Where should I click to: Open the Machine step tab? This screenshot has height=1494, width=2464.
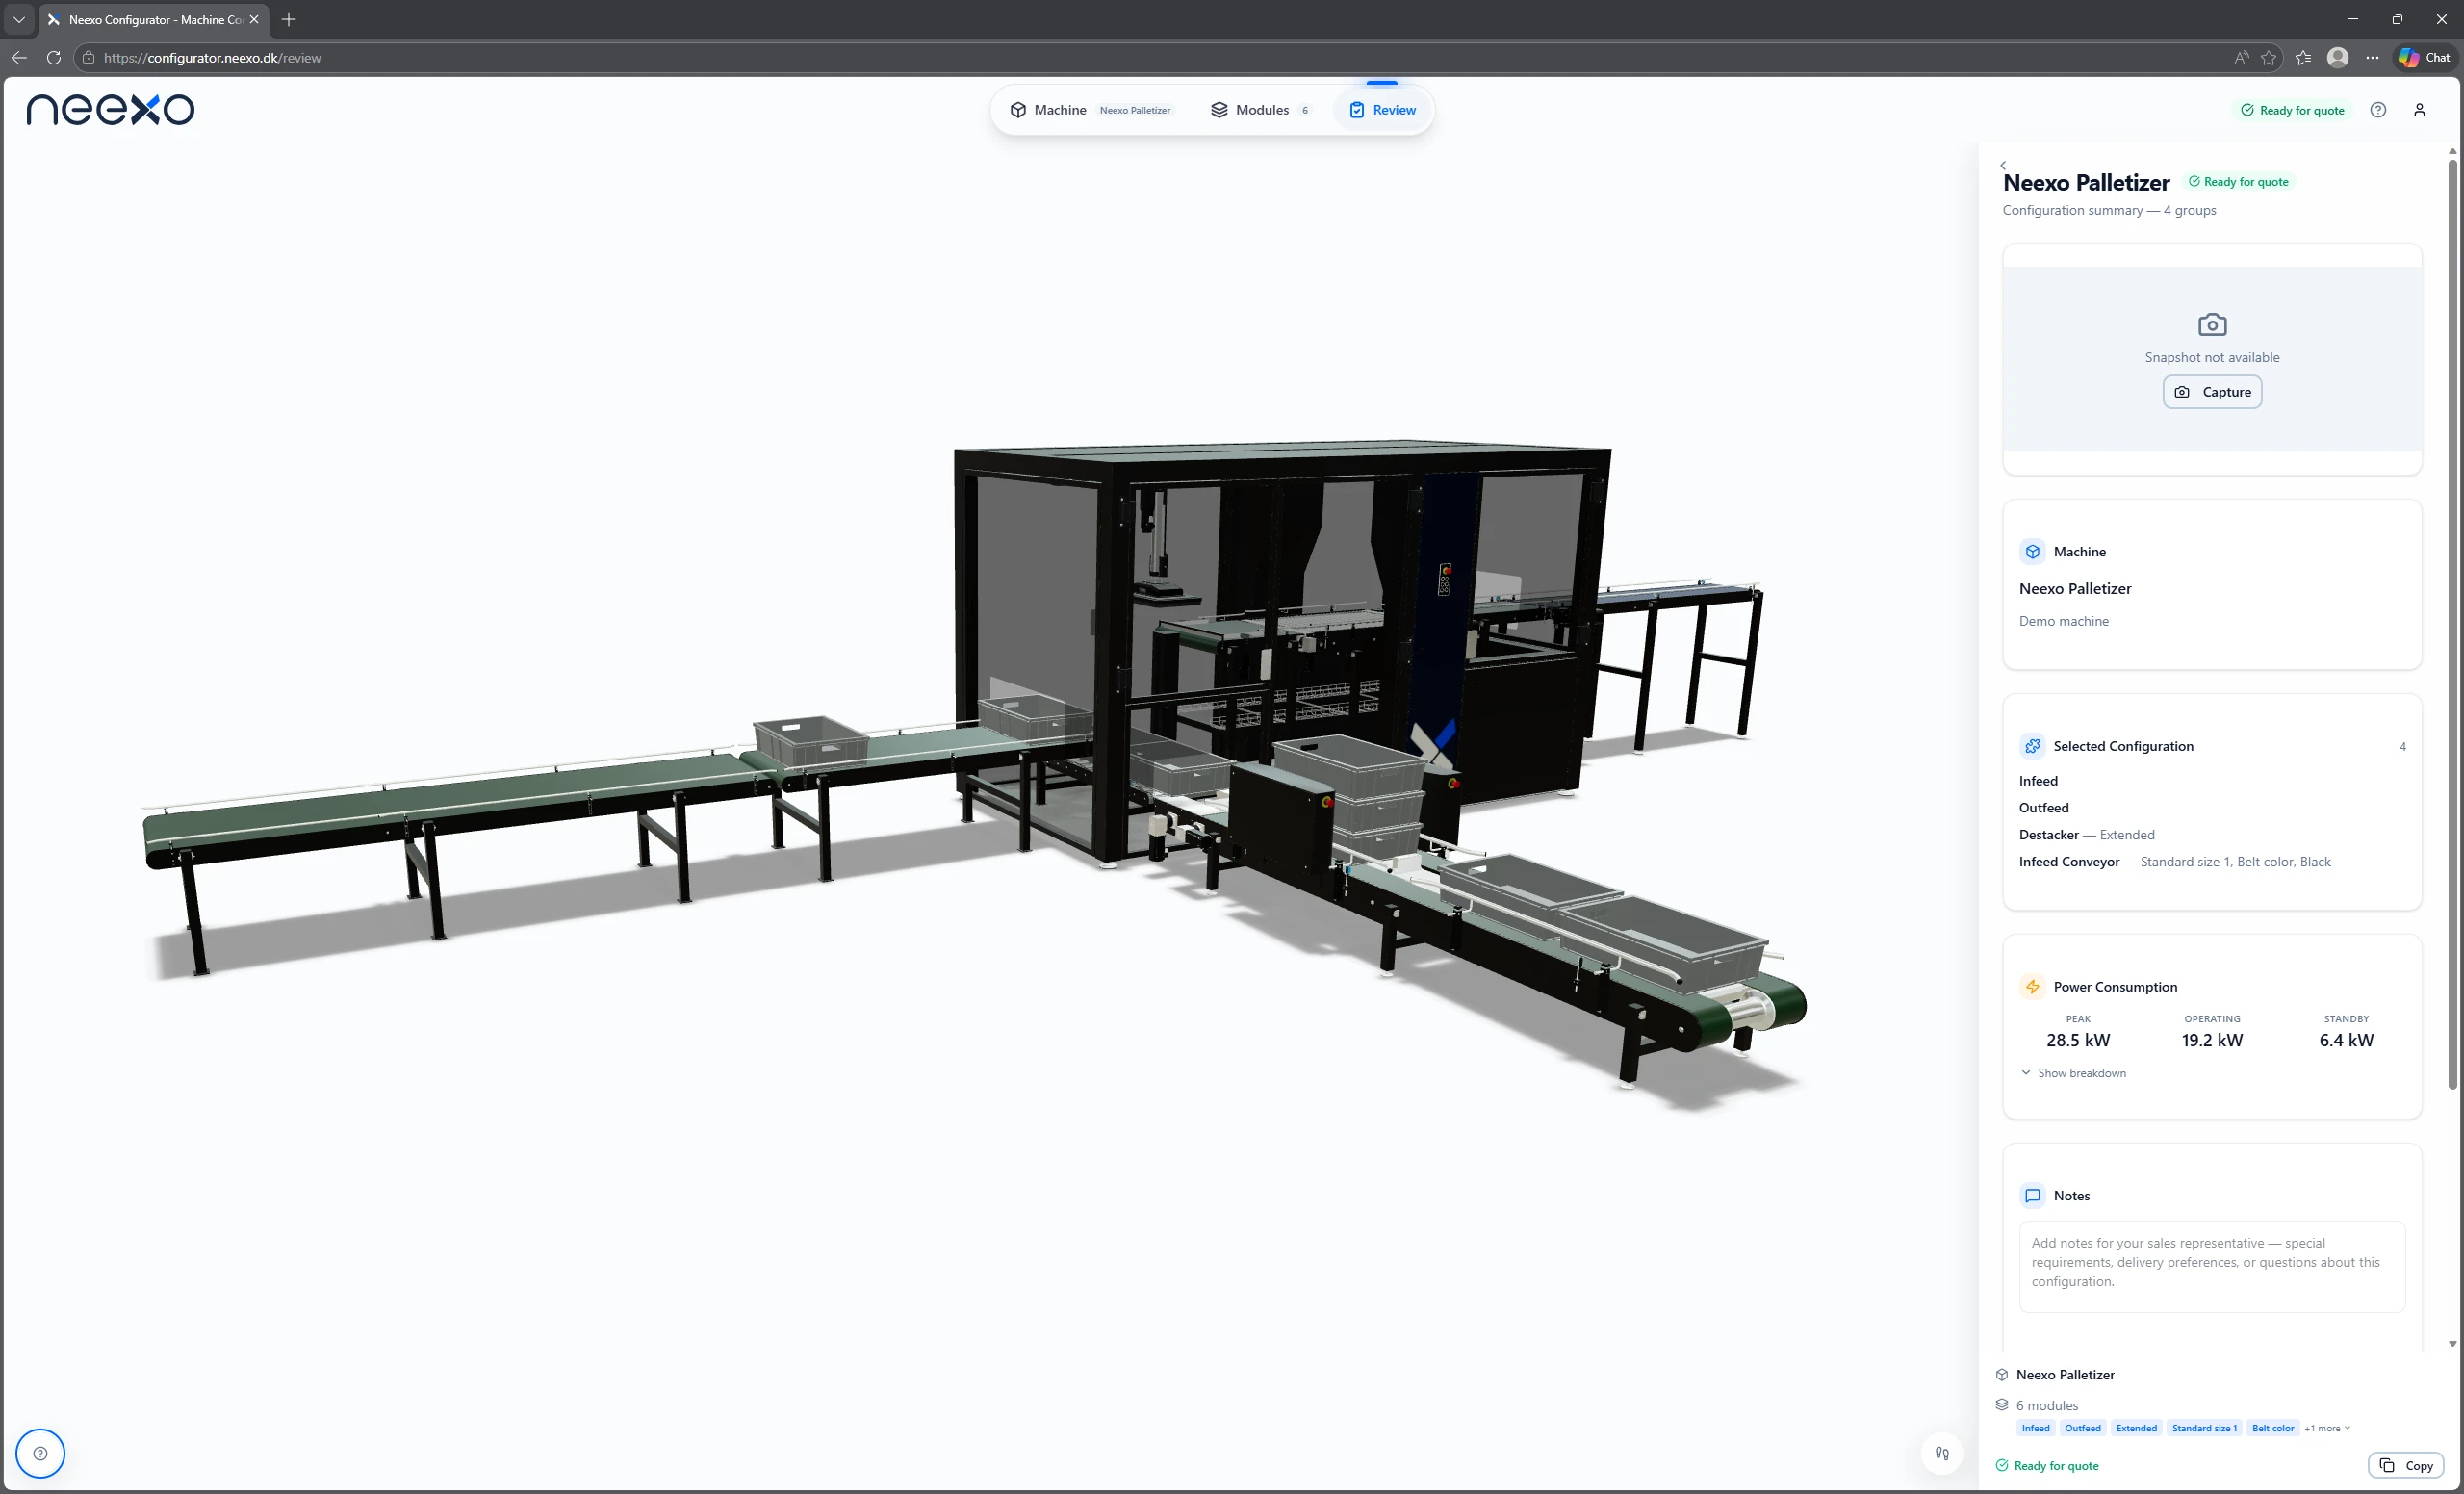1090,110
